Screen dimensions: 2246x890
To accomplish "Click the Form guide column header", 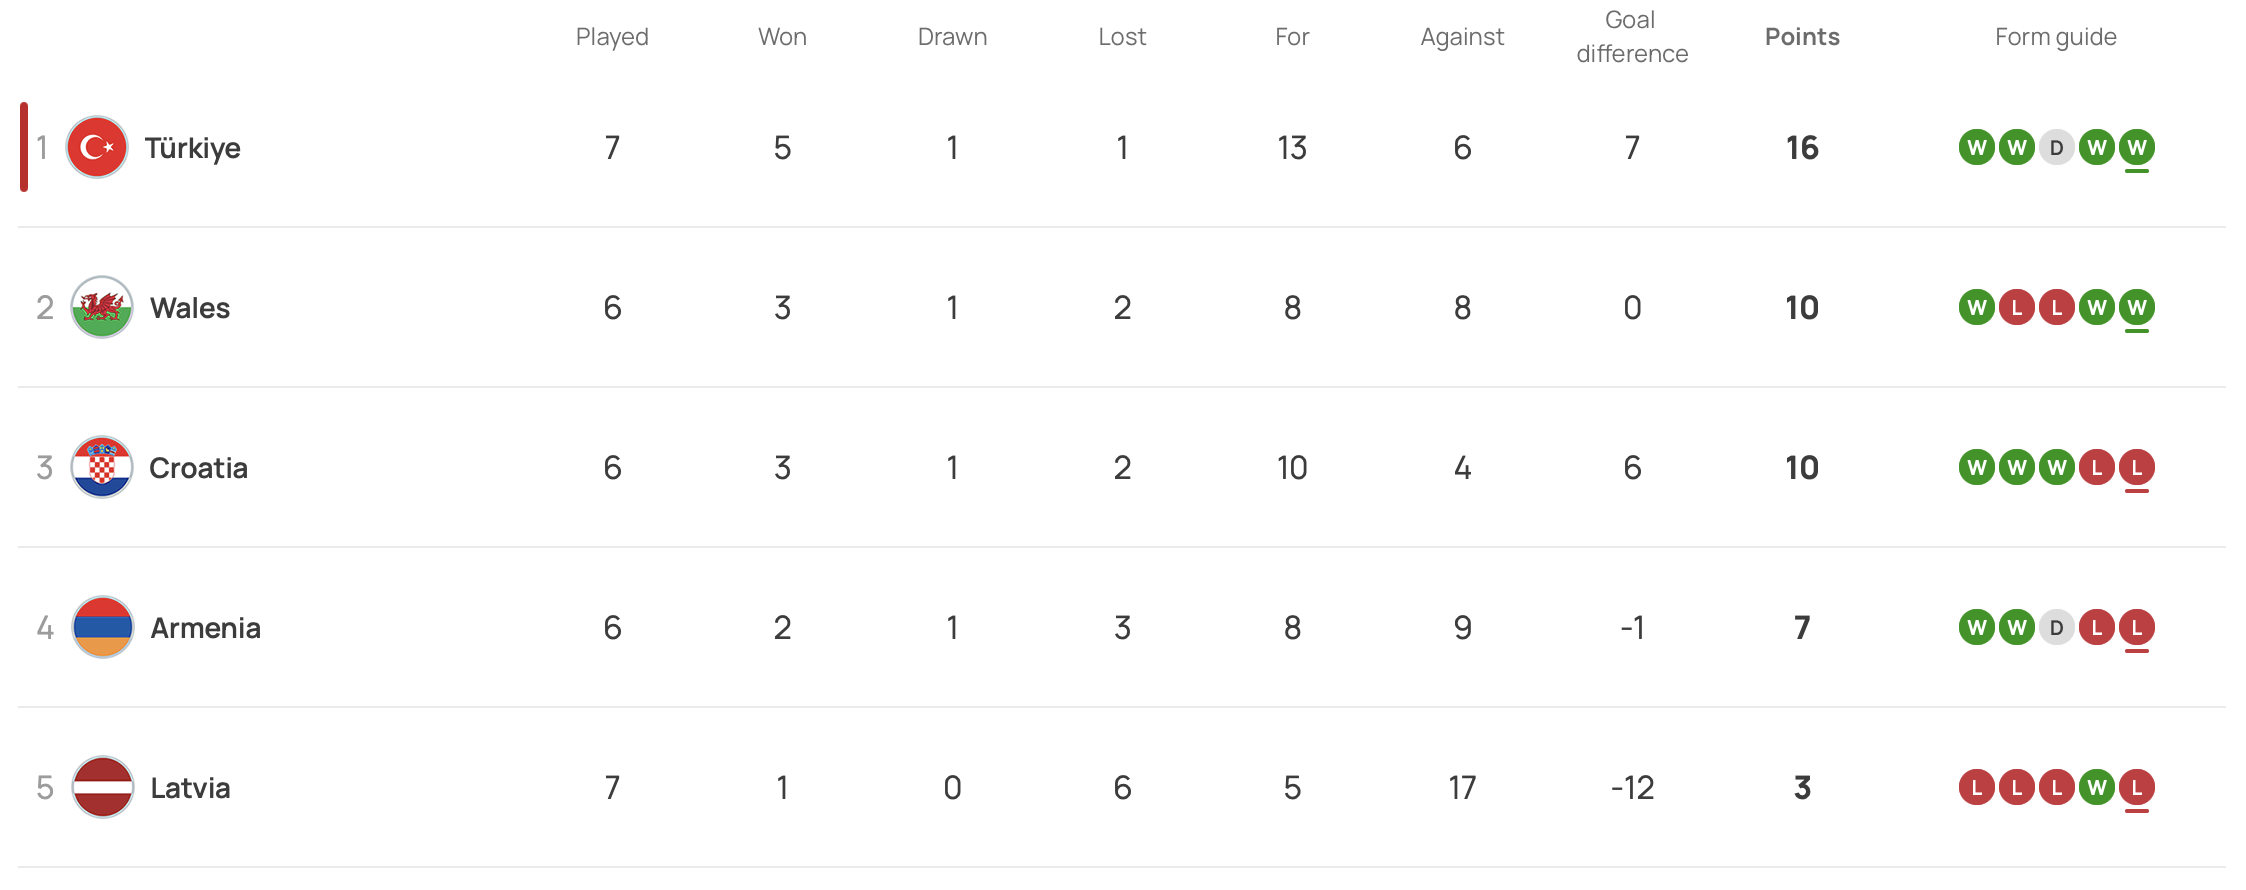I will [x=2055, y=37].
